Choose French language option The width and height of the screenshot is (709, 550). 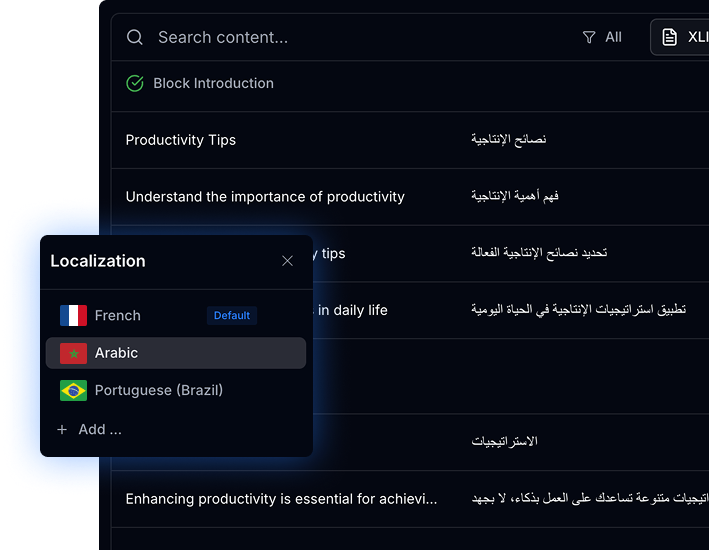(x=118, y=316)
